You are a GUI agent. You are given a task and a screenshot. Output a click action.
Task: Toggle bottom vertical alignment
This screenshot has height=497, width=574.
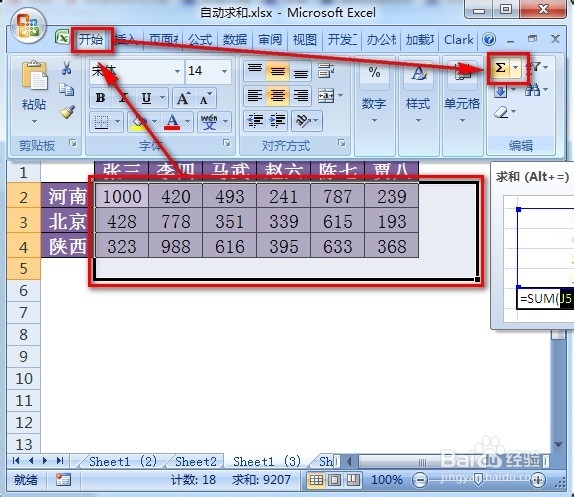point(301,71)
